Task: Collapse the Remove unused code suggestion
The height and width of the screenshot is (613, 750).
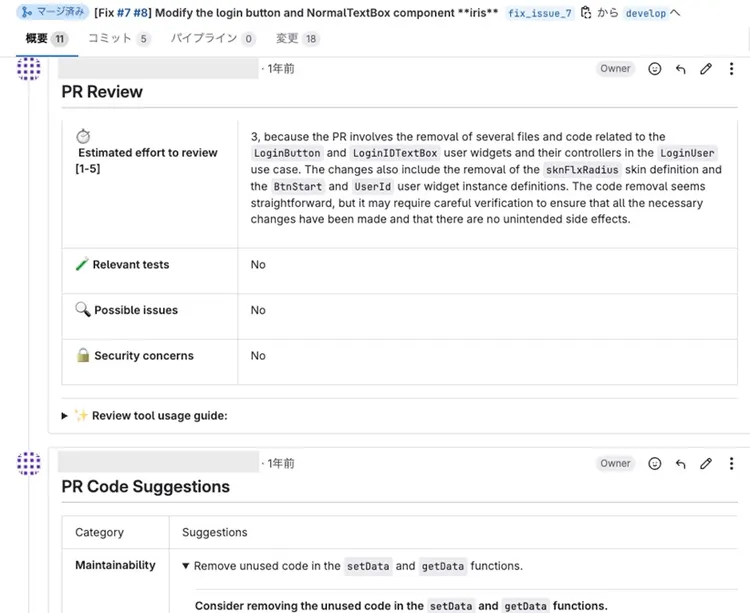Action: [185, 566]
